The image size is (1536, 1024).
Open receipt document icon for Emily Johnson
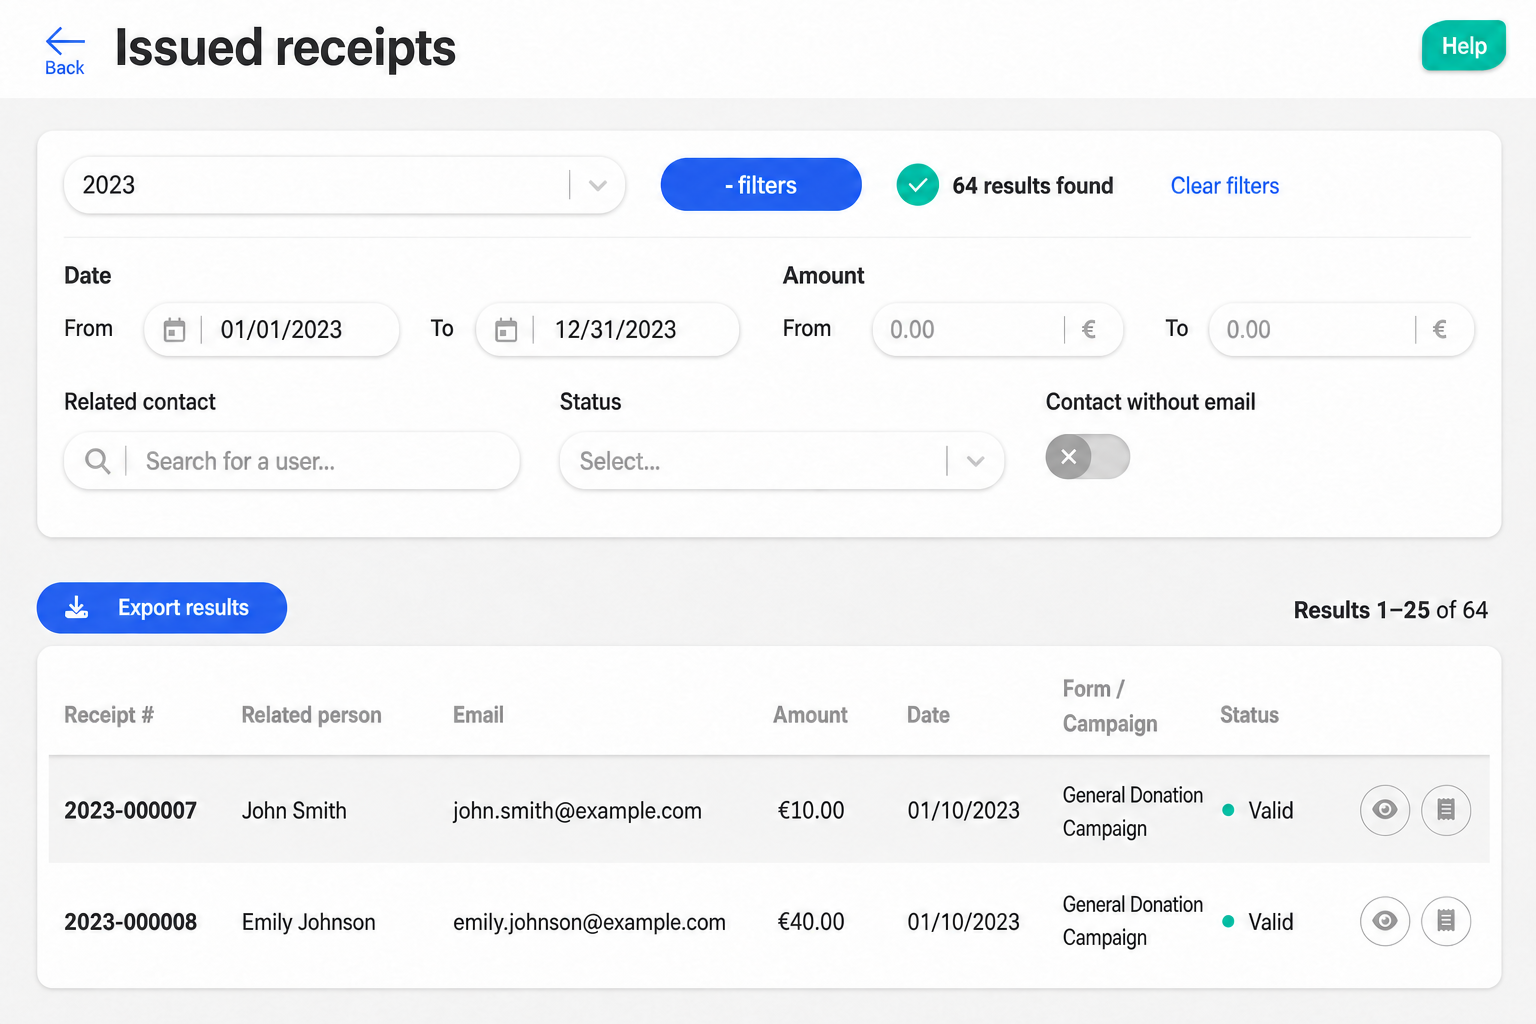click(x=1446, y=921)
